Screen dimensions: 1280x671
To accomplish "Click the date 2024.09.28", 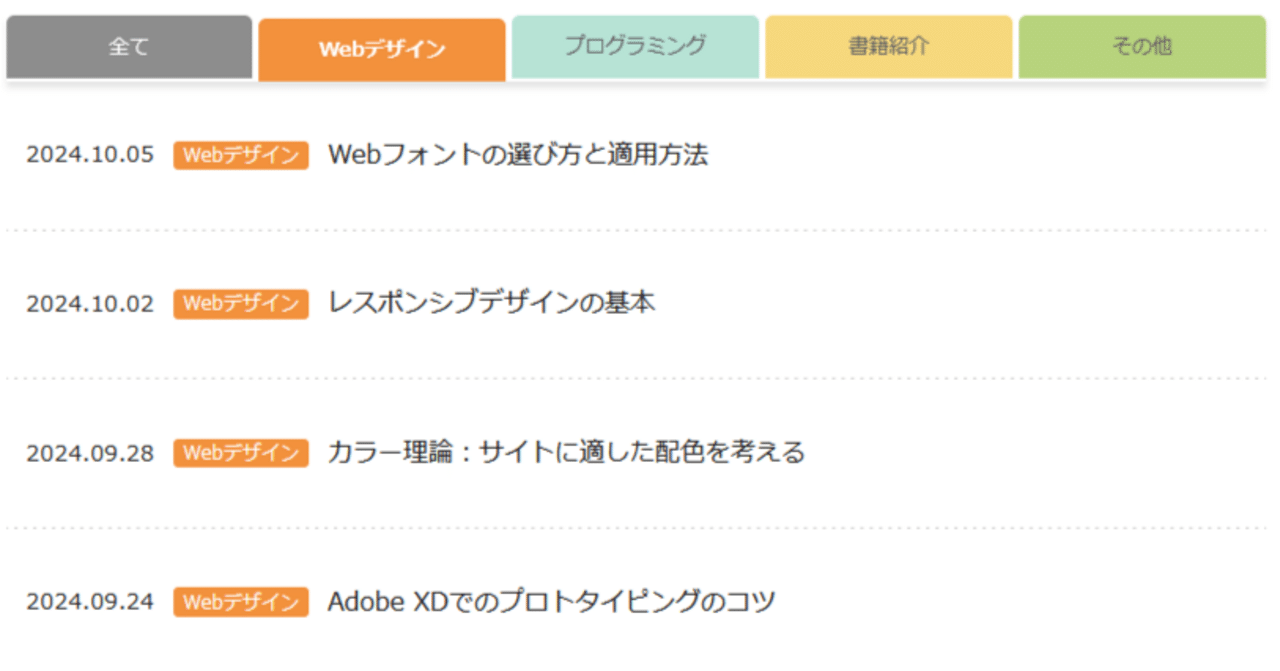I will [x=90, y=452].
